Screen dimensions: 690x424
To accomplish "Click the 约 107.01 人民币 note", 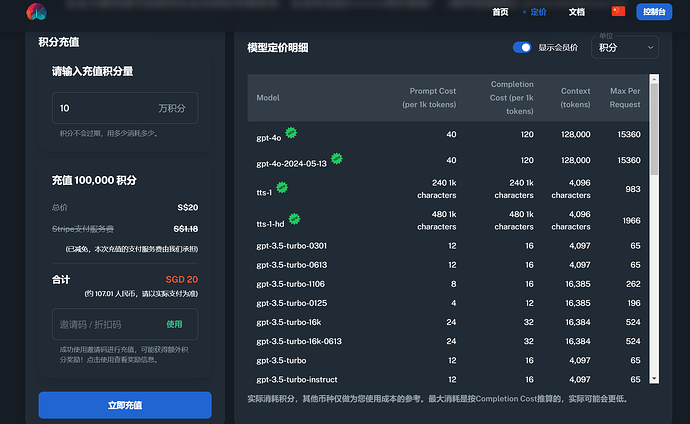I will (141, 293).
